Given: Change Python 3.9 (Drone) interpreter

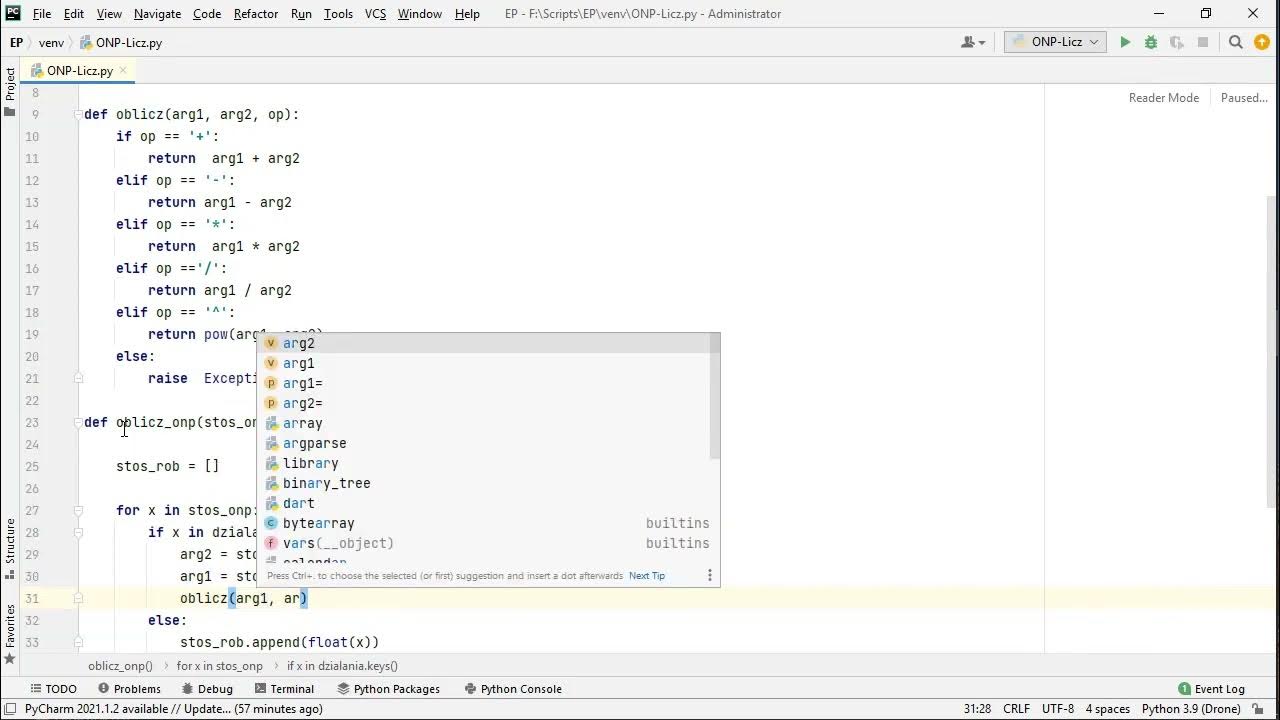Looking at the screenshot, I should click(1191, 709).
